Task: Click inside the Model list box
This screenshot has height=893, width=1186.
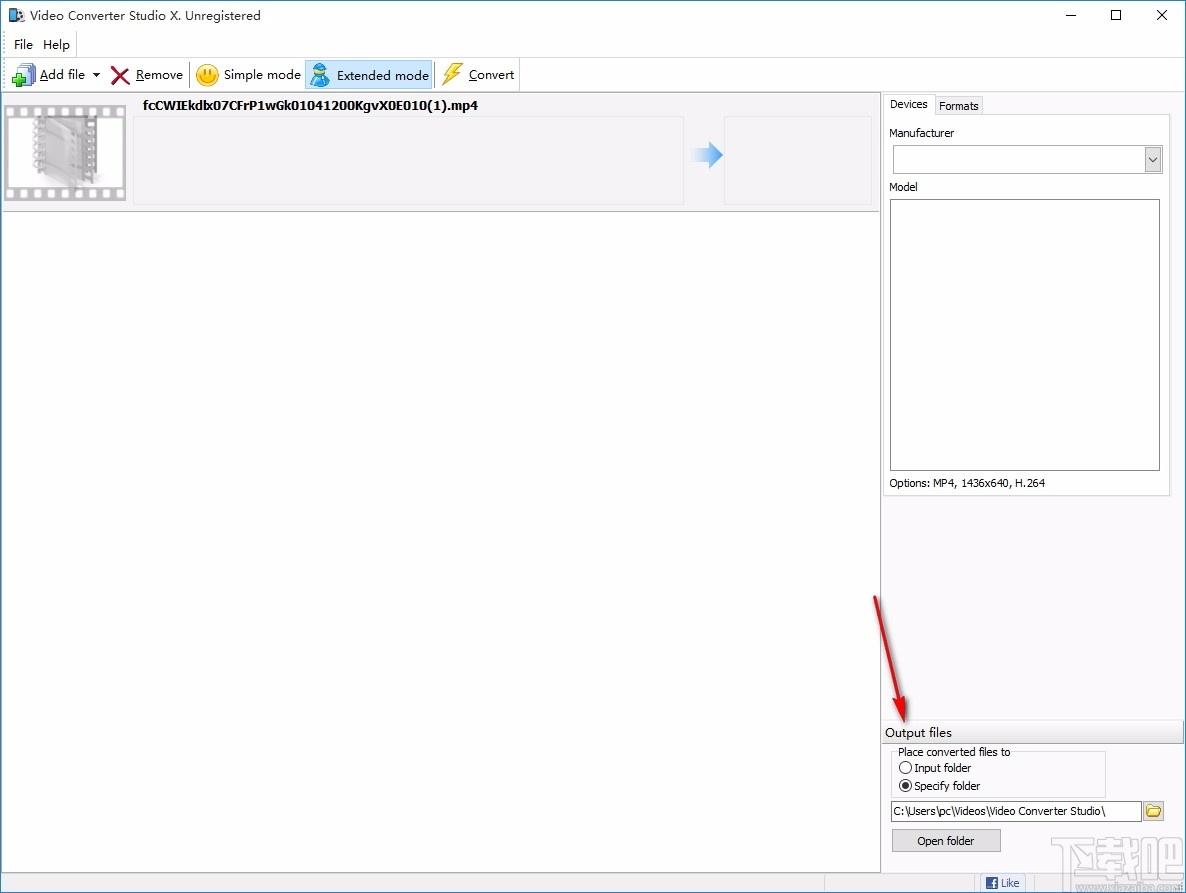Action: (1024, 334)
